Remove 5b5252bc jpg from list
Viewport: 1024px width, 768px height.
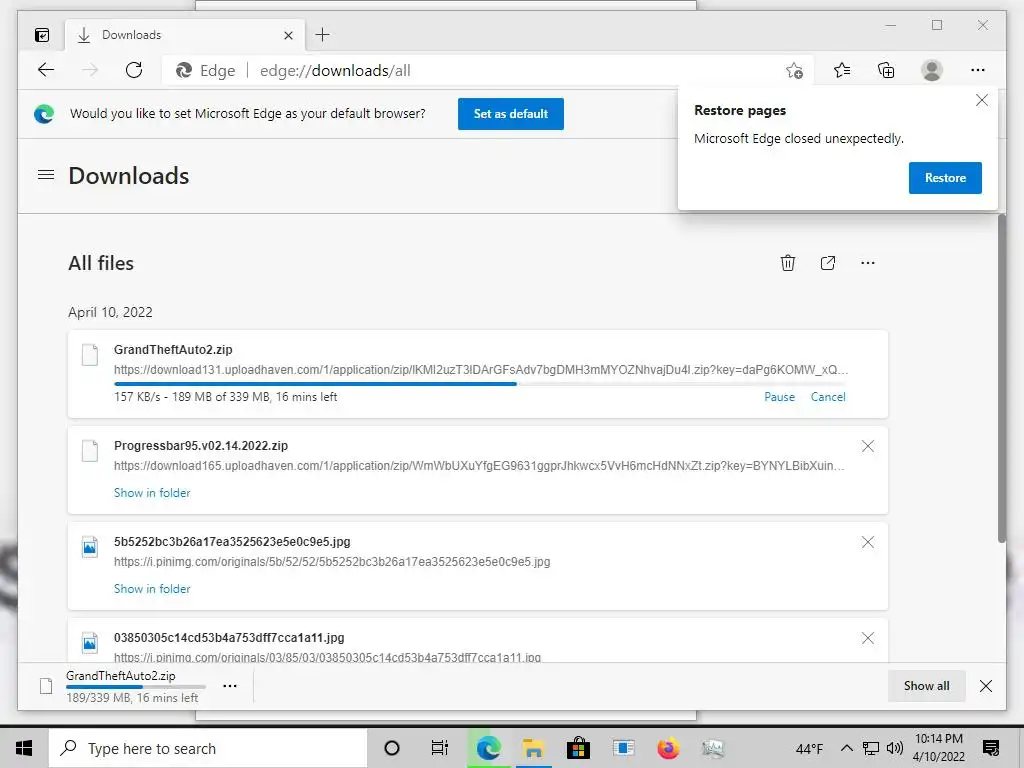867,542
